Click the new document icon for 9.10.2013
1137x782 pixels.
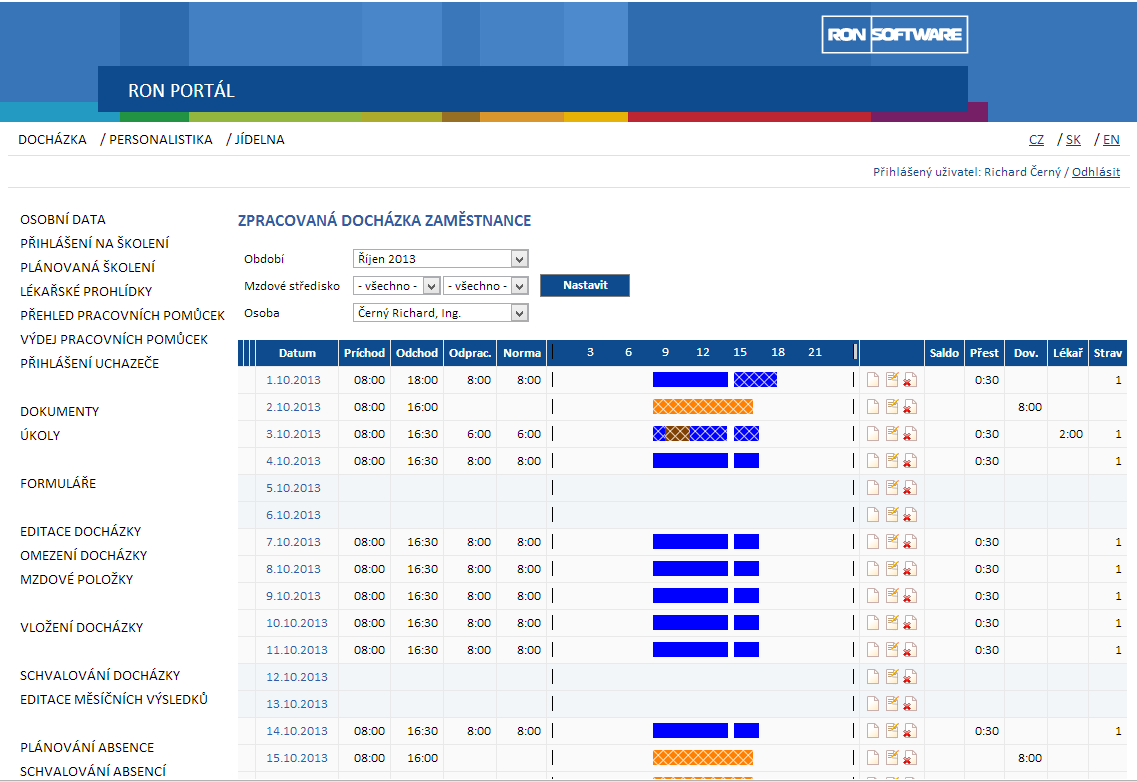click(x=872, y=596)
